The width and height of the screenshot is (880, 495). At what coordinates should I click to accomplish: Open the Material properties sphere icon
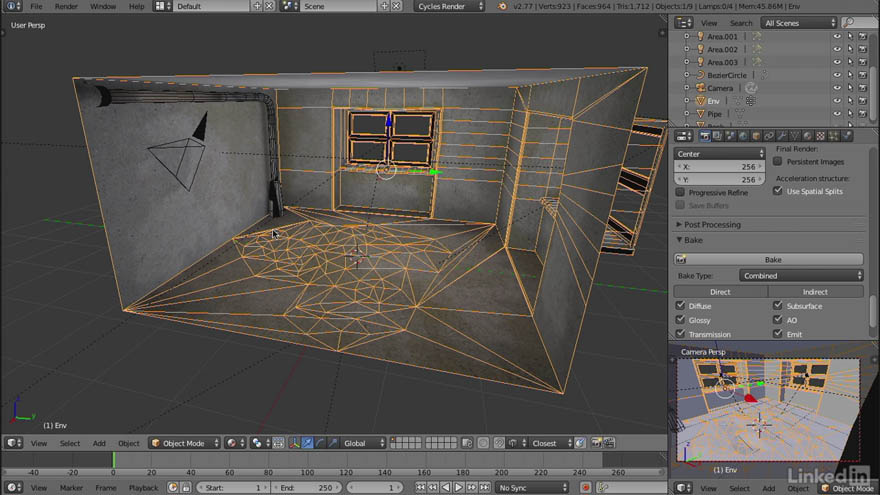point(808,136)
